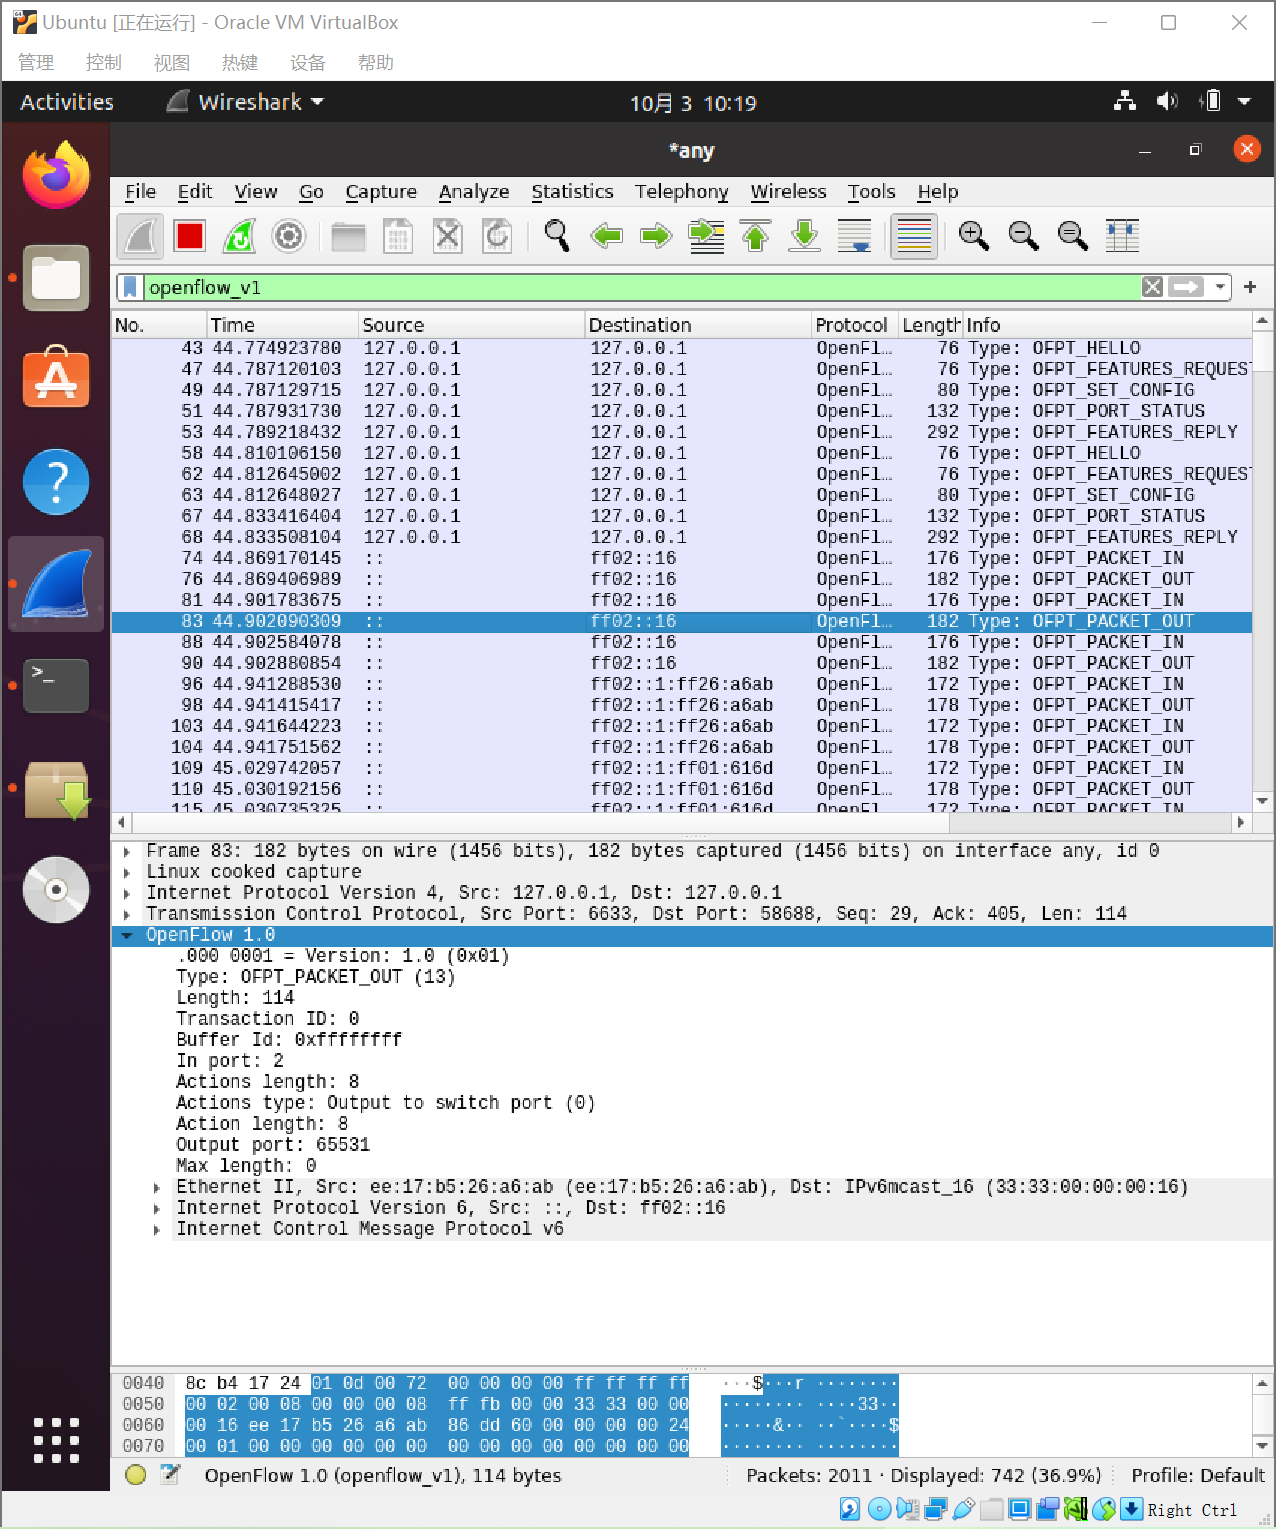Open the Terminal from the dock

click(x=56, y=686)
